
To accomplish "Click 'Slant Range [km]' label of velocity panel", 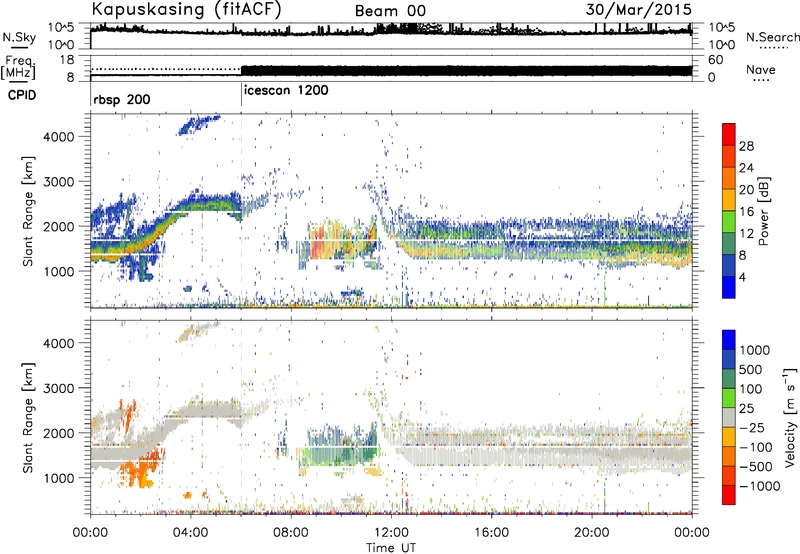I will [28, 417].
